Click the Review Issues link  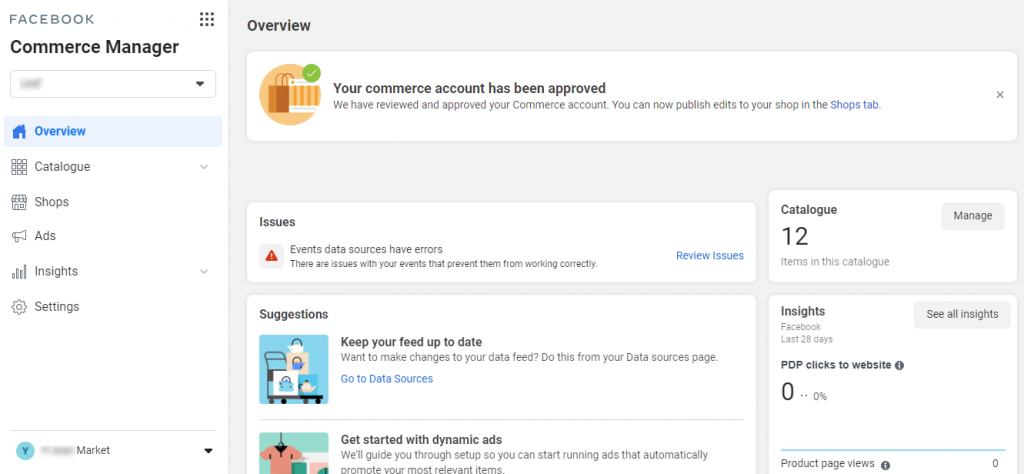[710, 256]
